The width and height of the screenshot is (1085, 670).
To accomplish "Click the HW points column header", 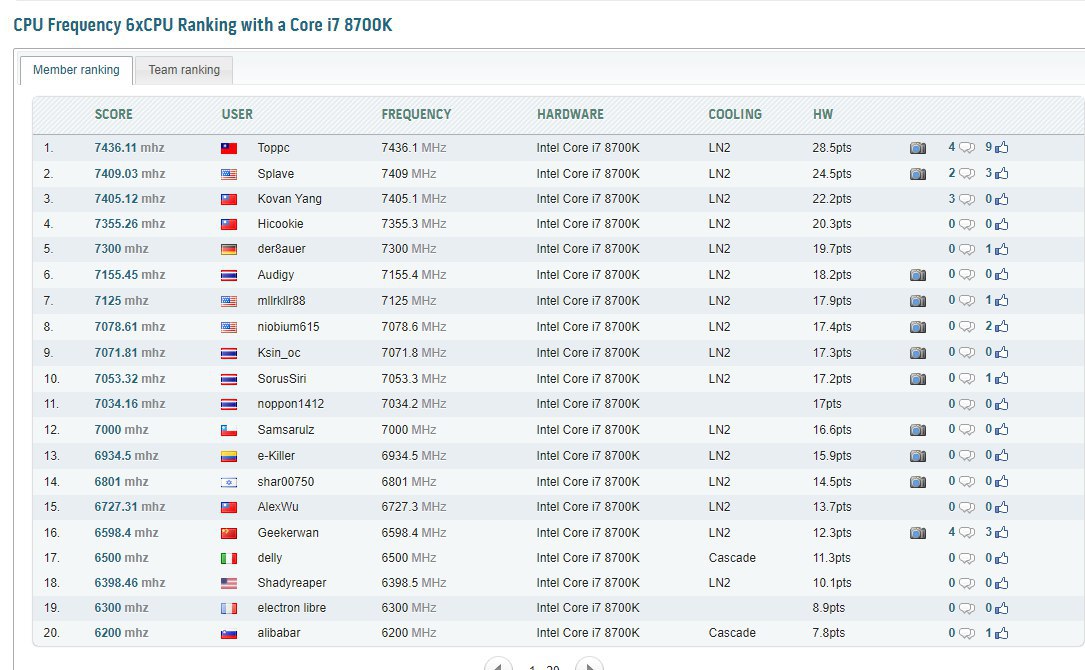I will click(823, 114).
